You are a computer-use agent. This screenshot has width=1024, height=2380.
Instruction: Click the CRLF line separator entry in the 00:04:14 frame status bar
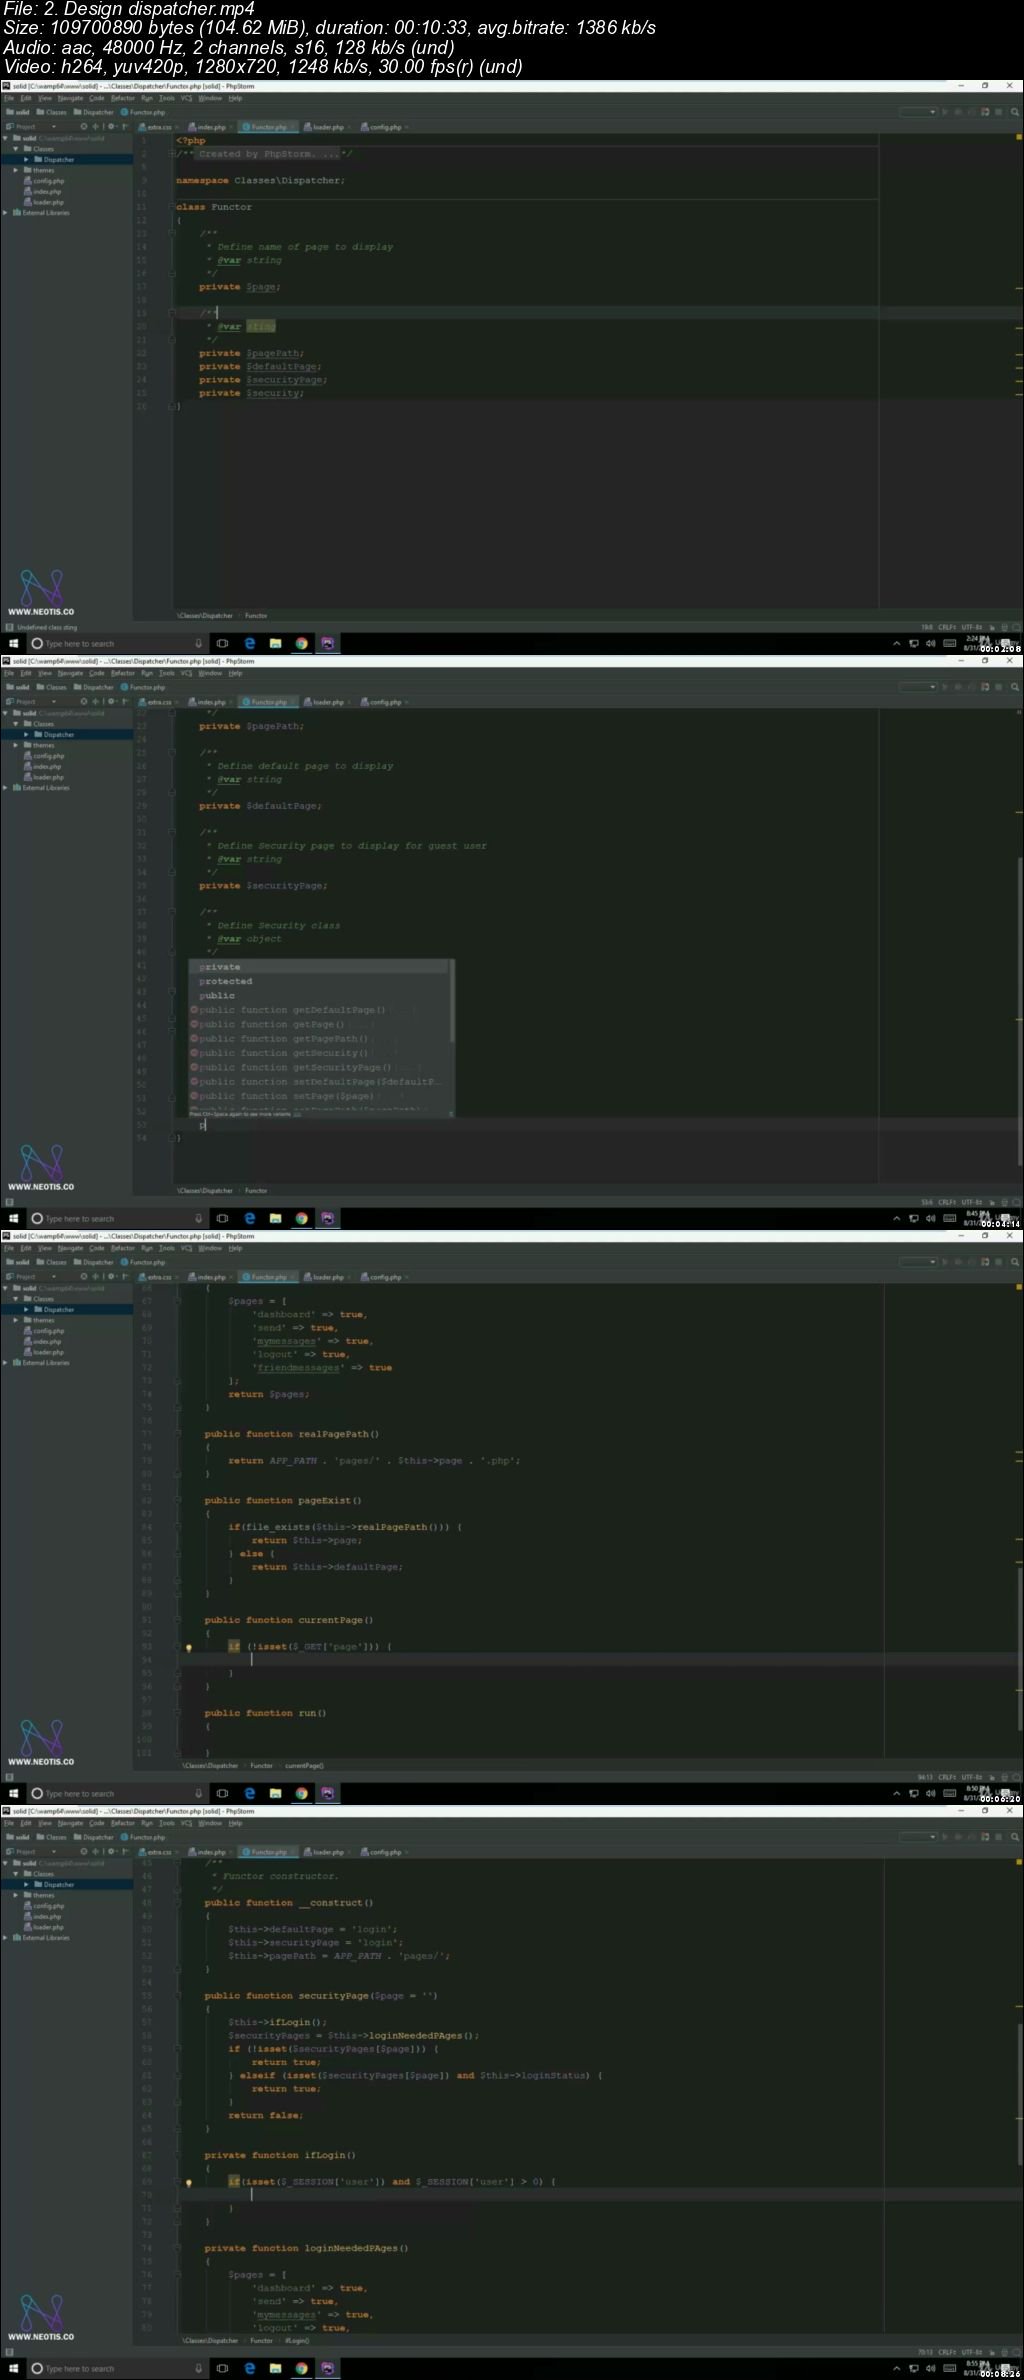(947, 1203)
